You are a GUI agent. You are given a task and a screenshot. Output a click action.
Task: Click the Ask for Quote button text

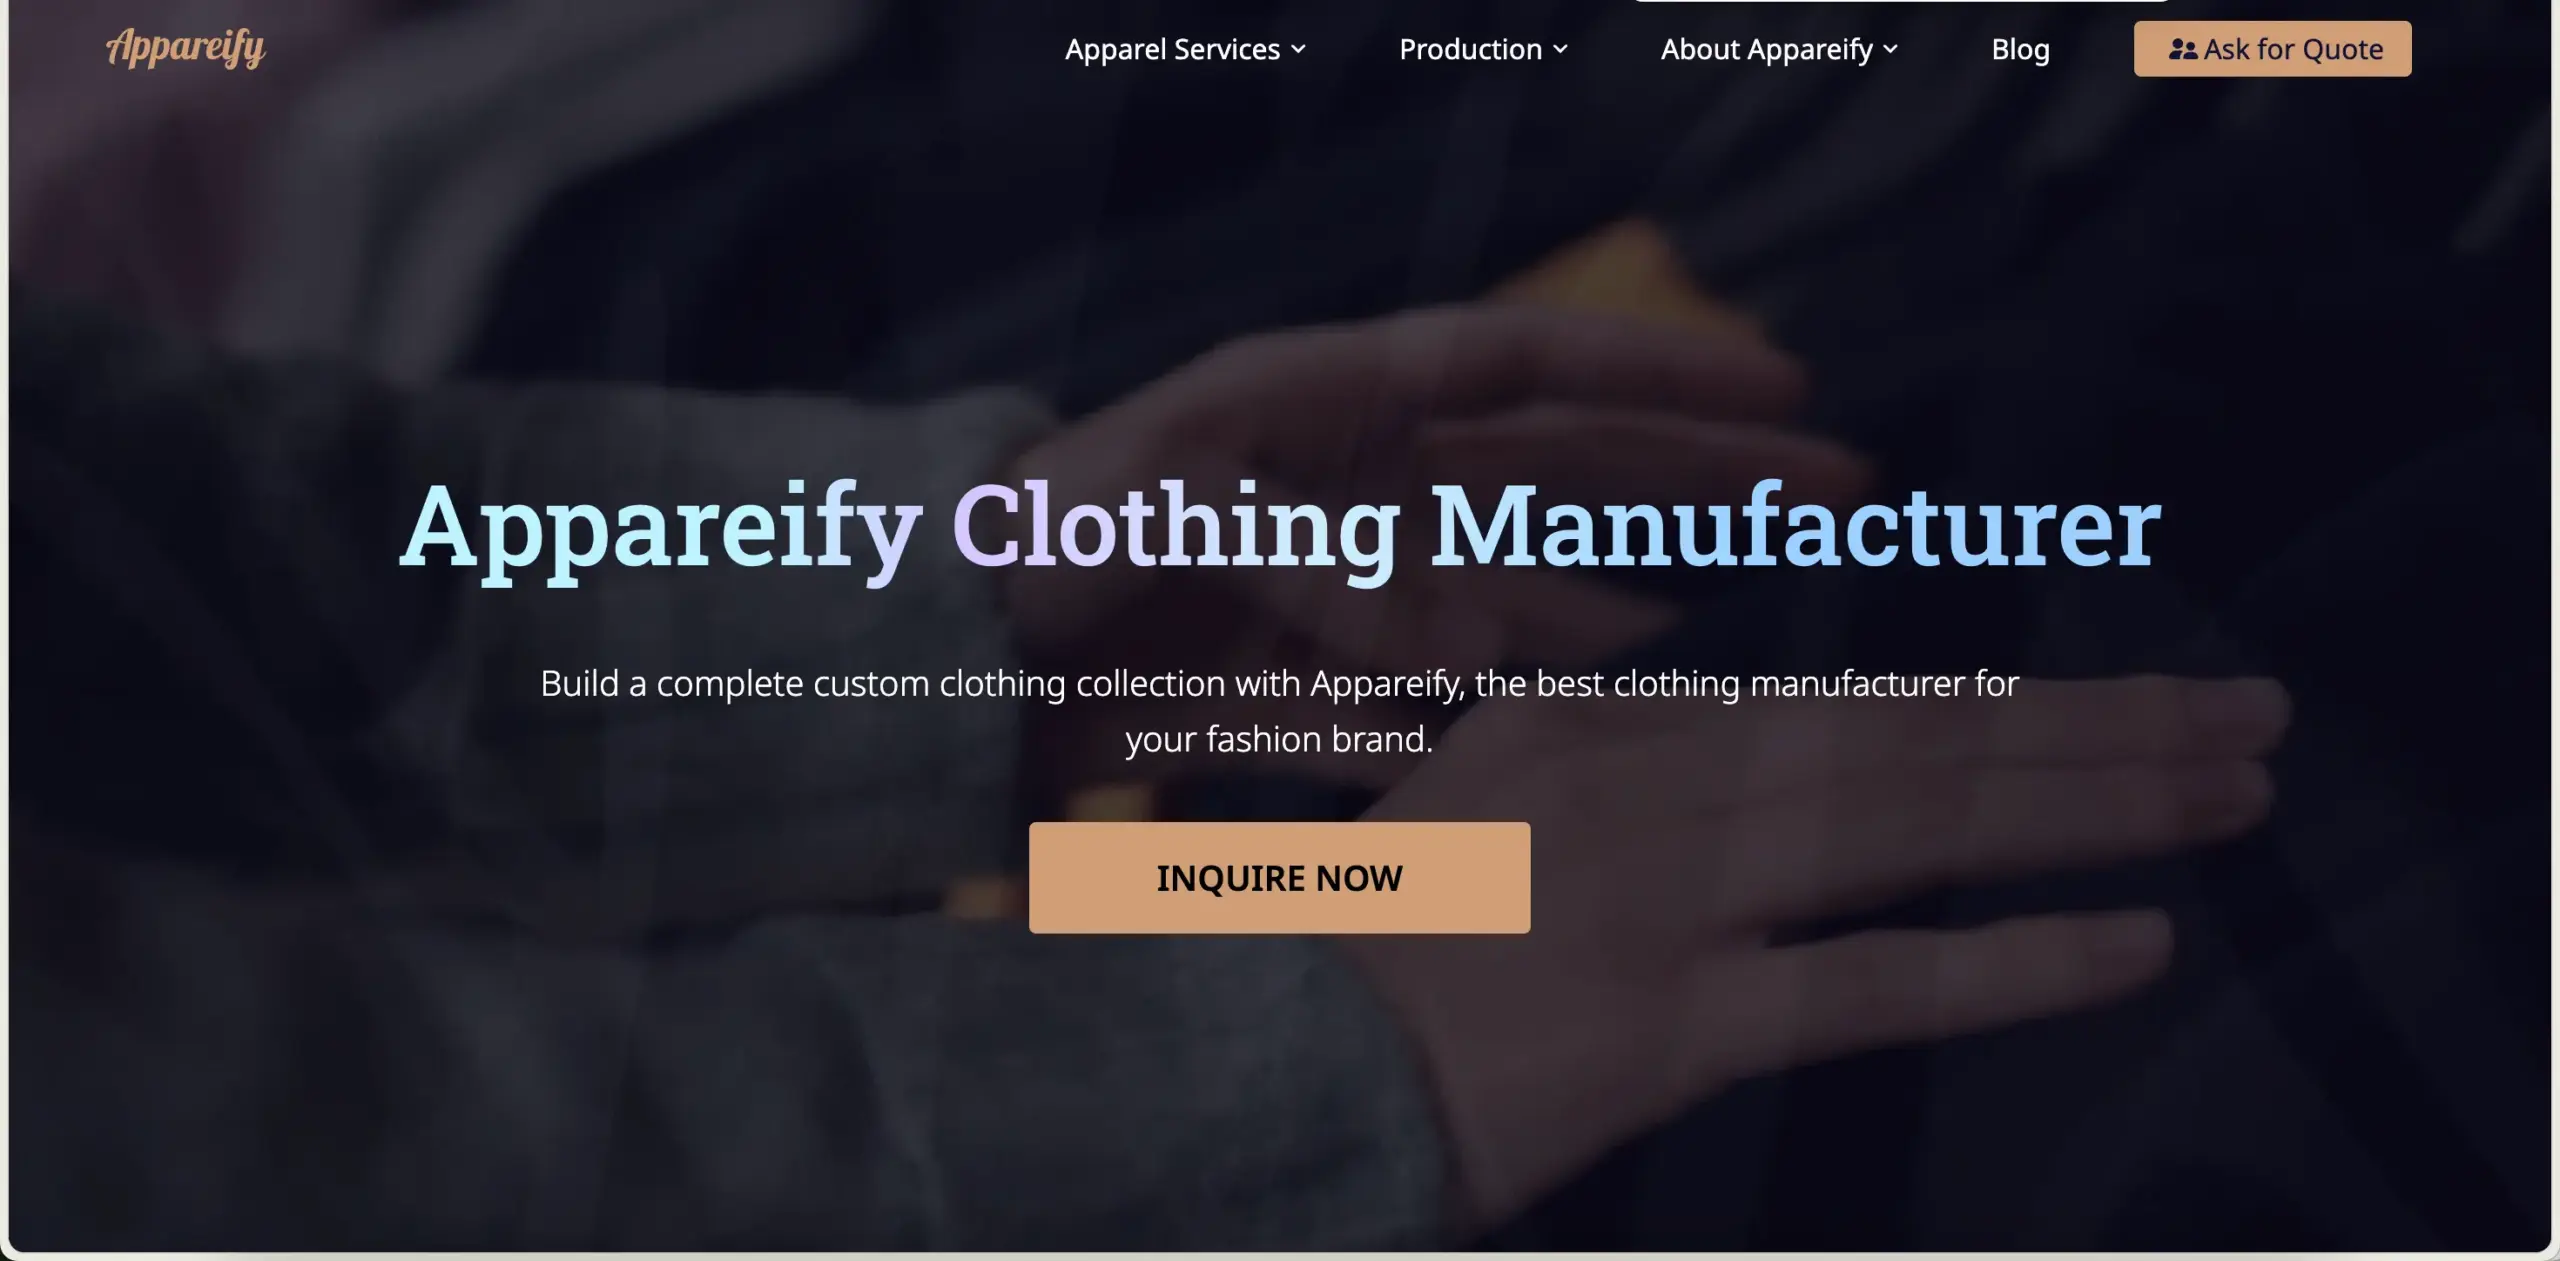tap(2293, 49)
